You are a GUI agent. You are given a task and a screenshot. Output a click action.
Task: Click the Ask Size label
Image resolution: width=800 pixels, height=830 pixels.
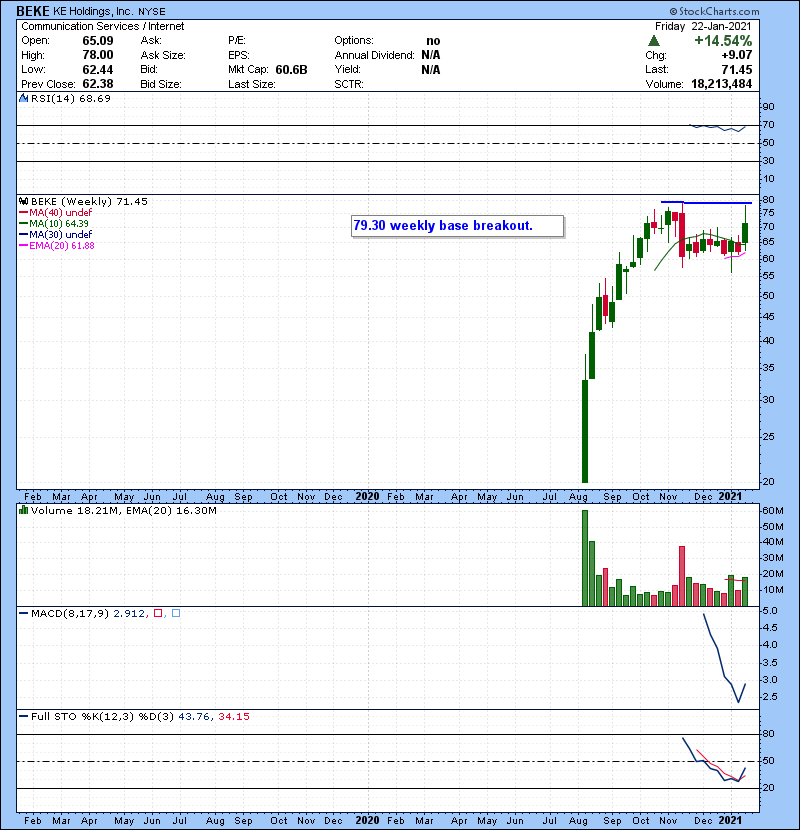point(163,55)
